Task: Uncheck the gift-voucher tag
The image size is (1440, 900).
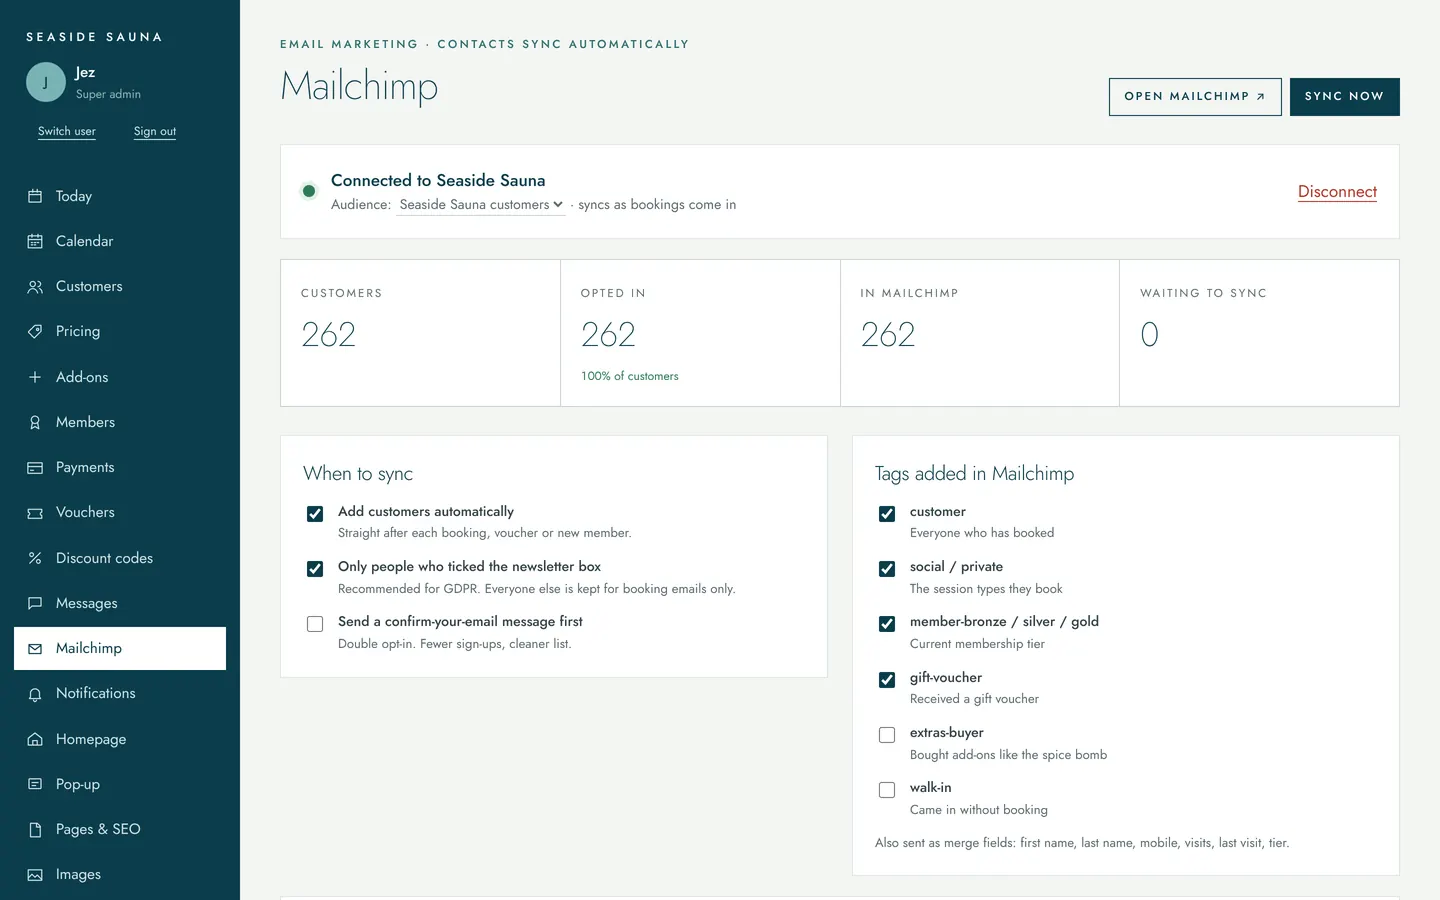Action: point(887,680)
